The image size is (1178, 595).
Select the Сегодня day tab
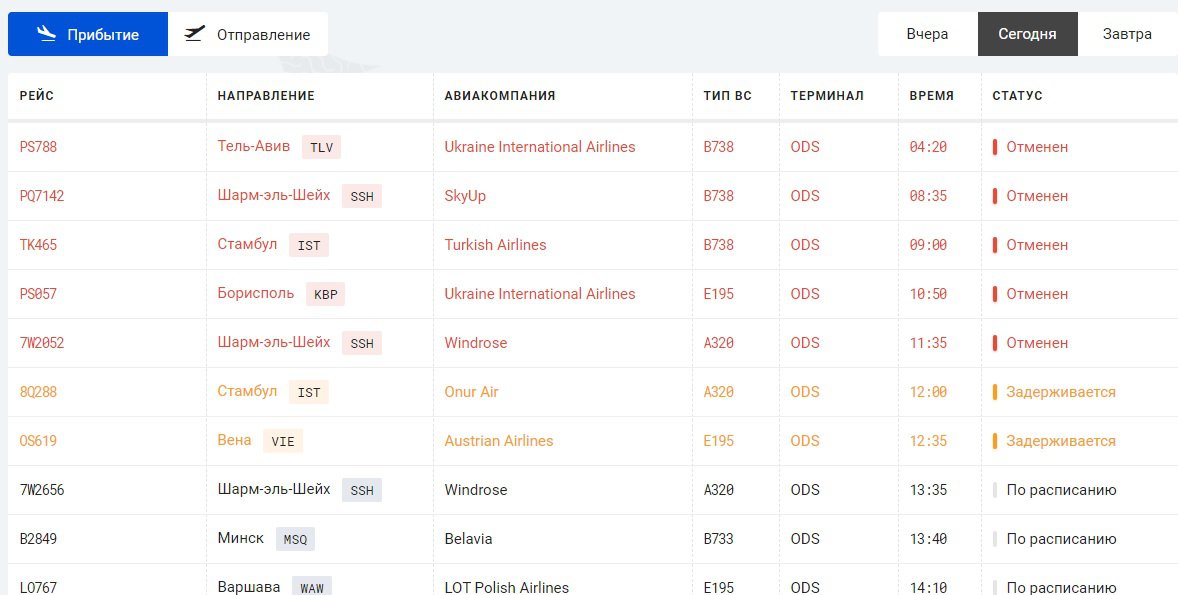tap(1027, 34)
